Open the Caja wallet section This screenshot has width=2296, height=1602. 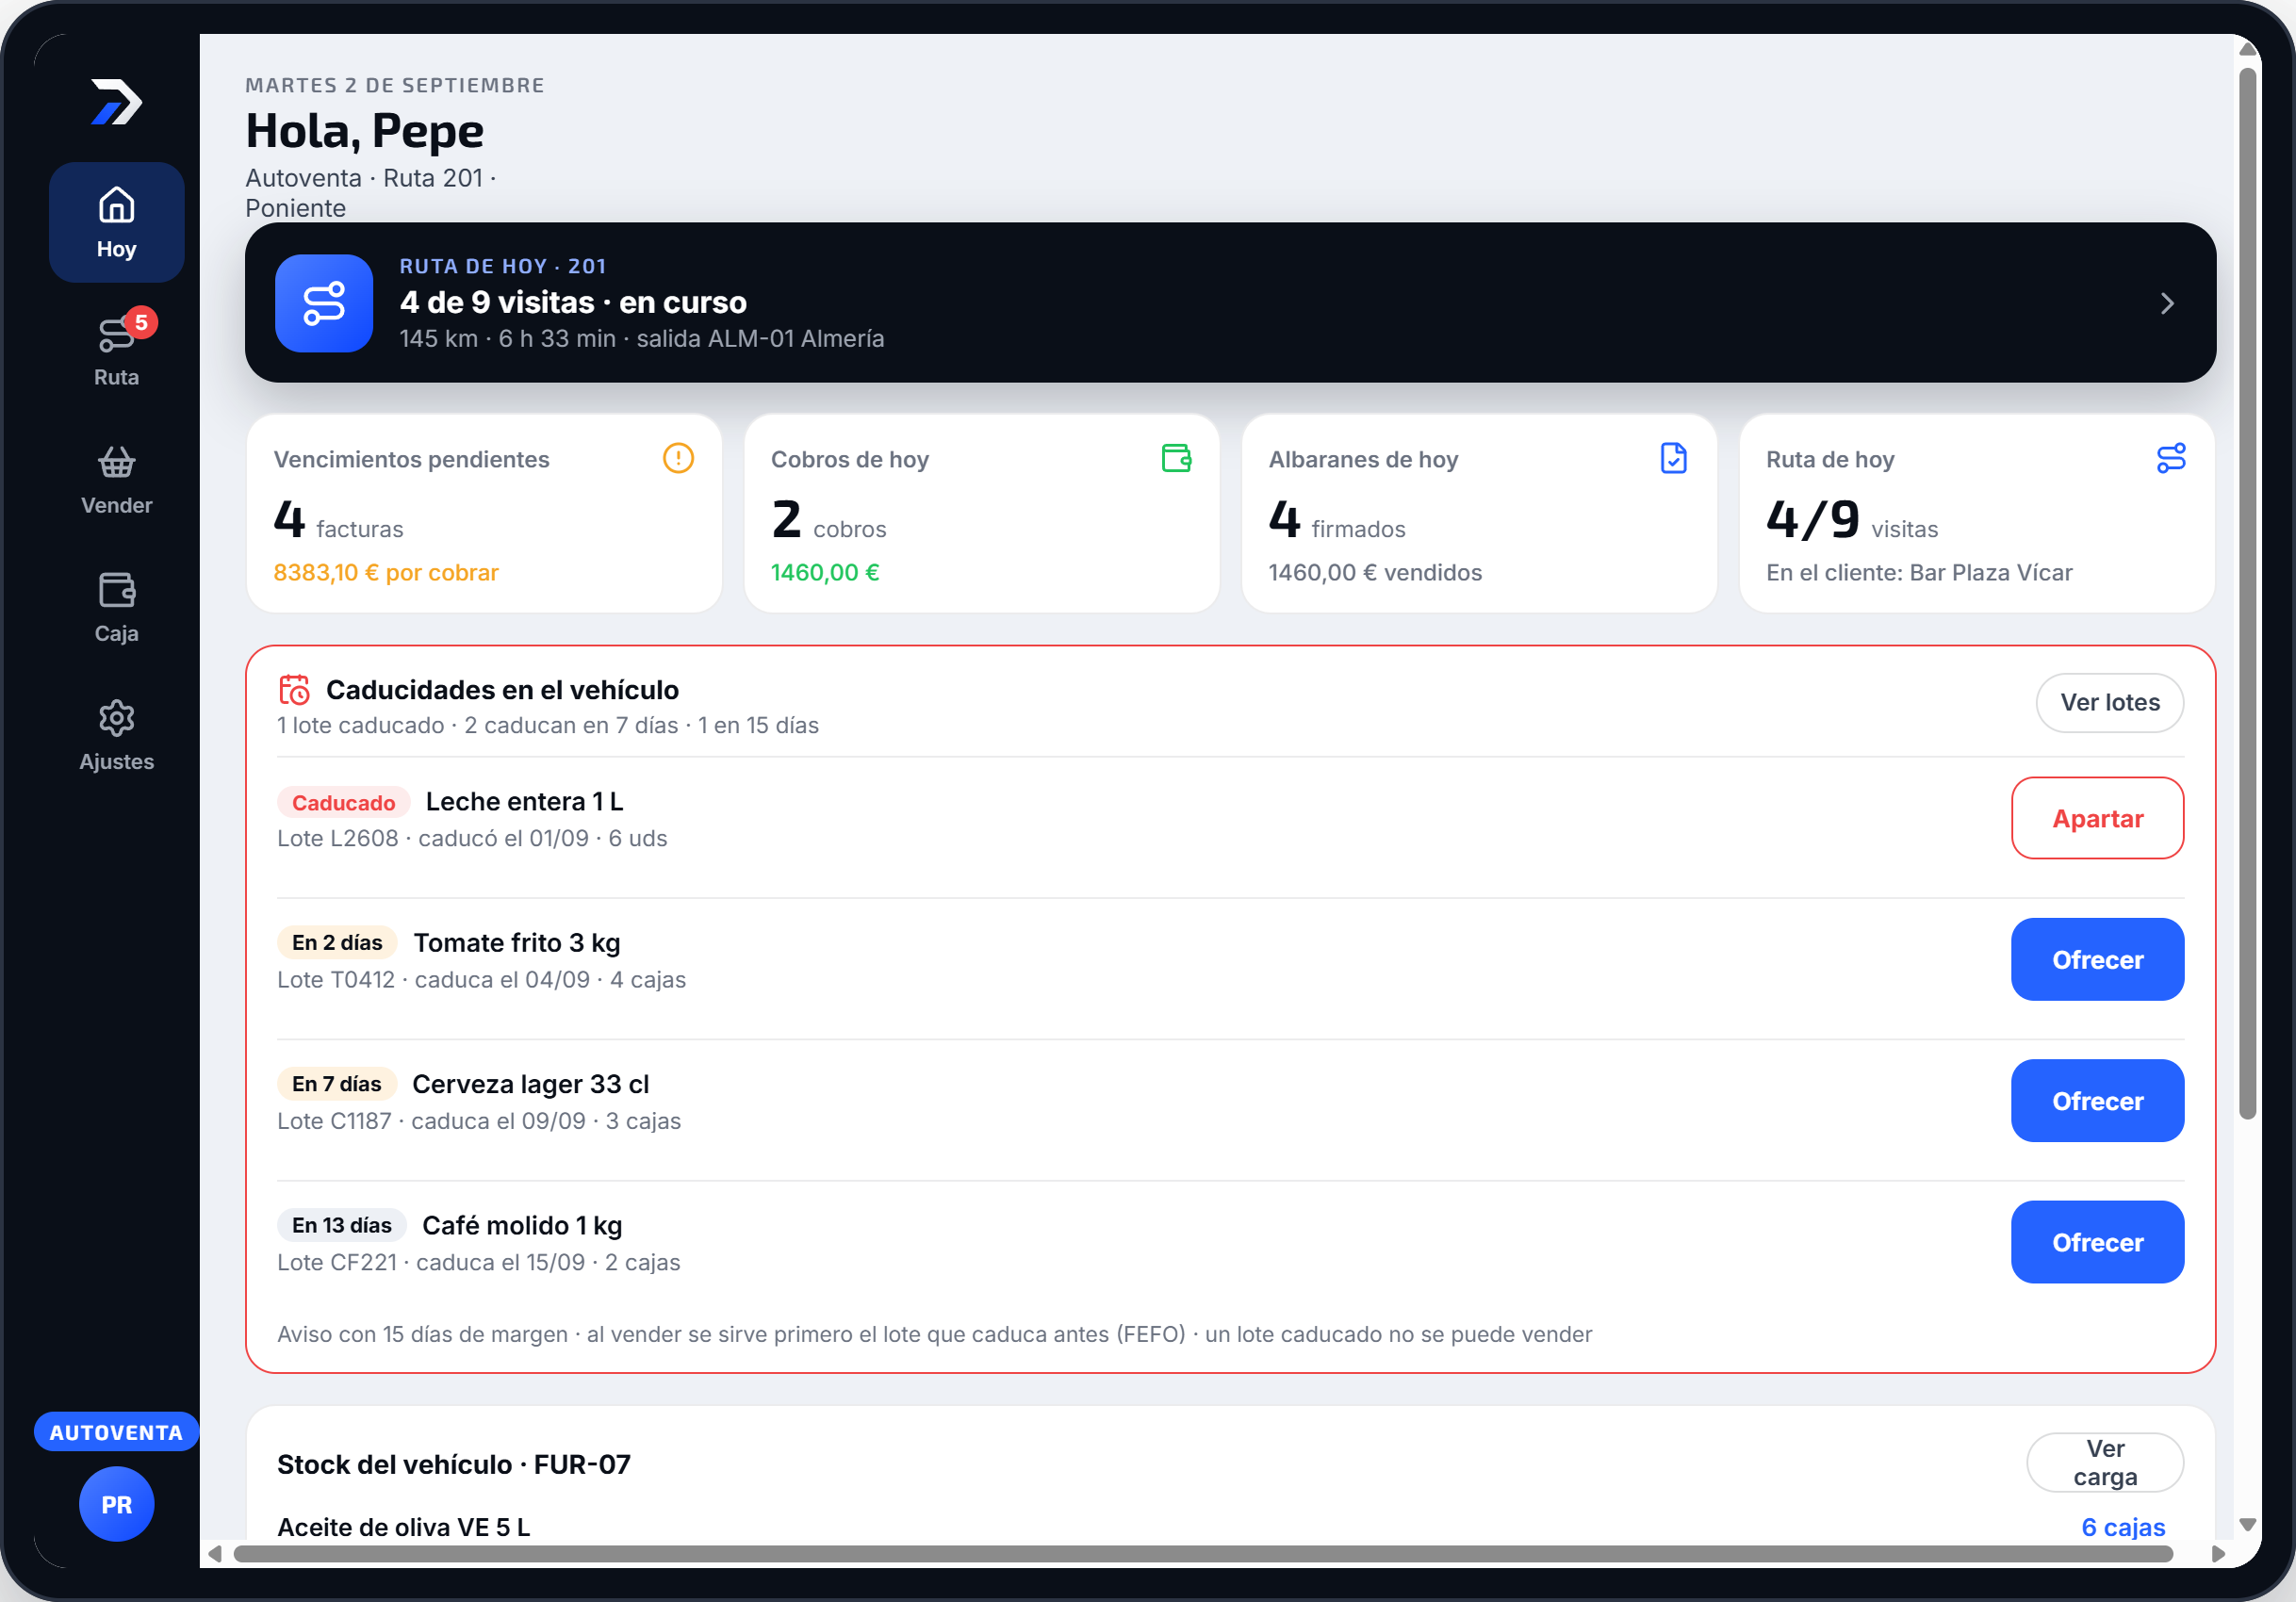click(x=116, y=607)
